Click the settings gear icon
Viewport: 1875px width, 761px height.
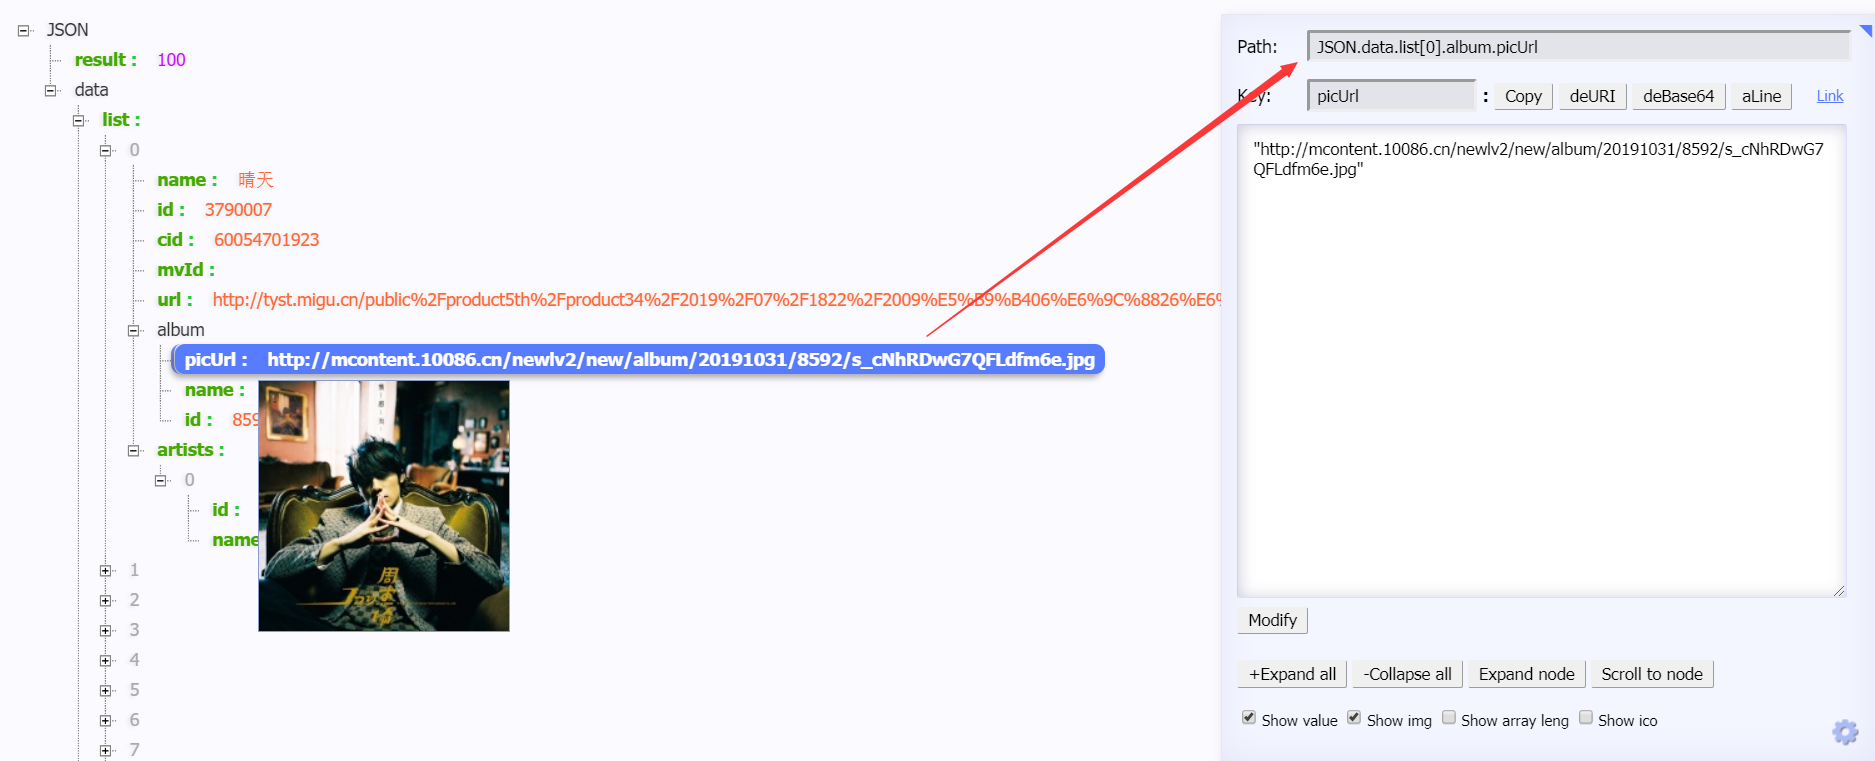(x=1844, y=732)
